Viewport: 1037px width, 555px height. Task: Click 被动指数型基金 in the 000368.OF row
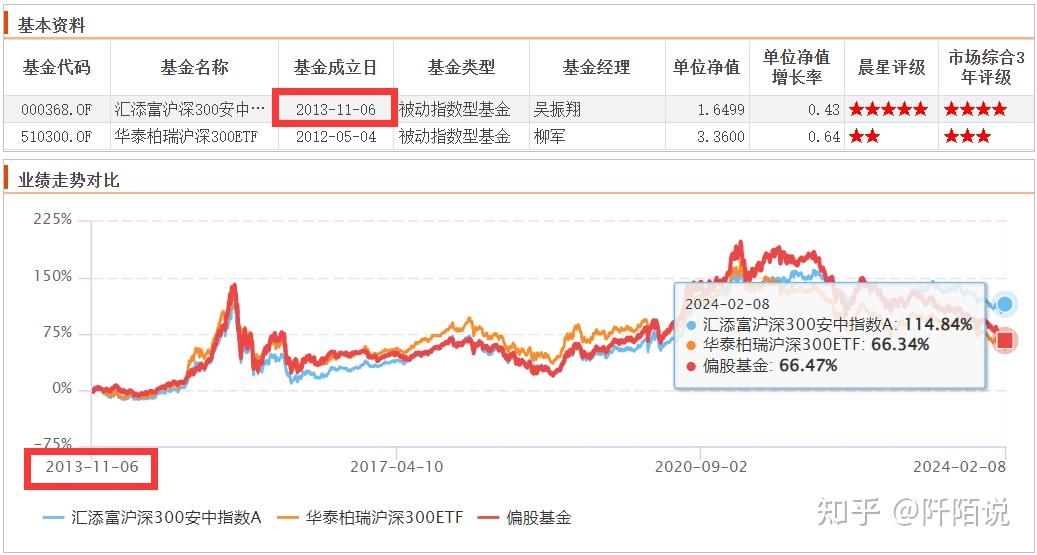coord(454,110)
